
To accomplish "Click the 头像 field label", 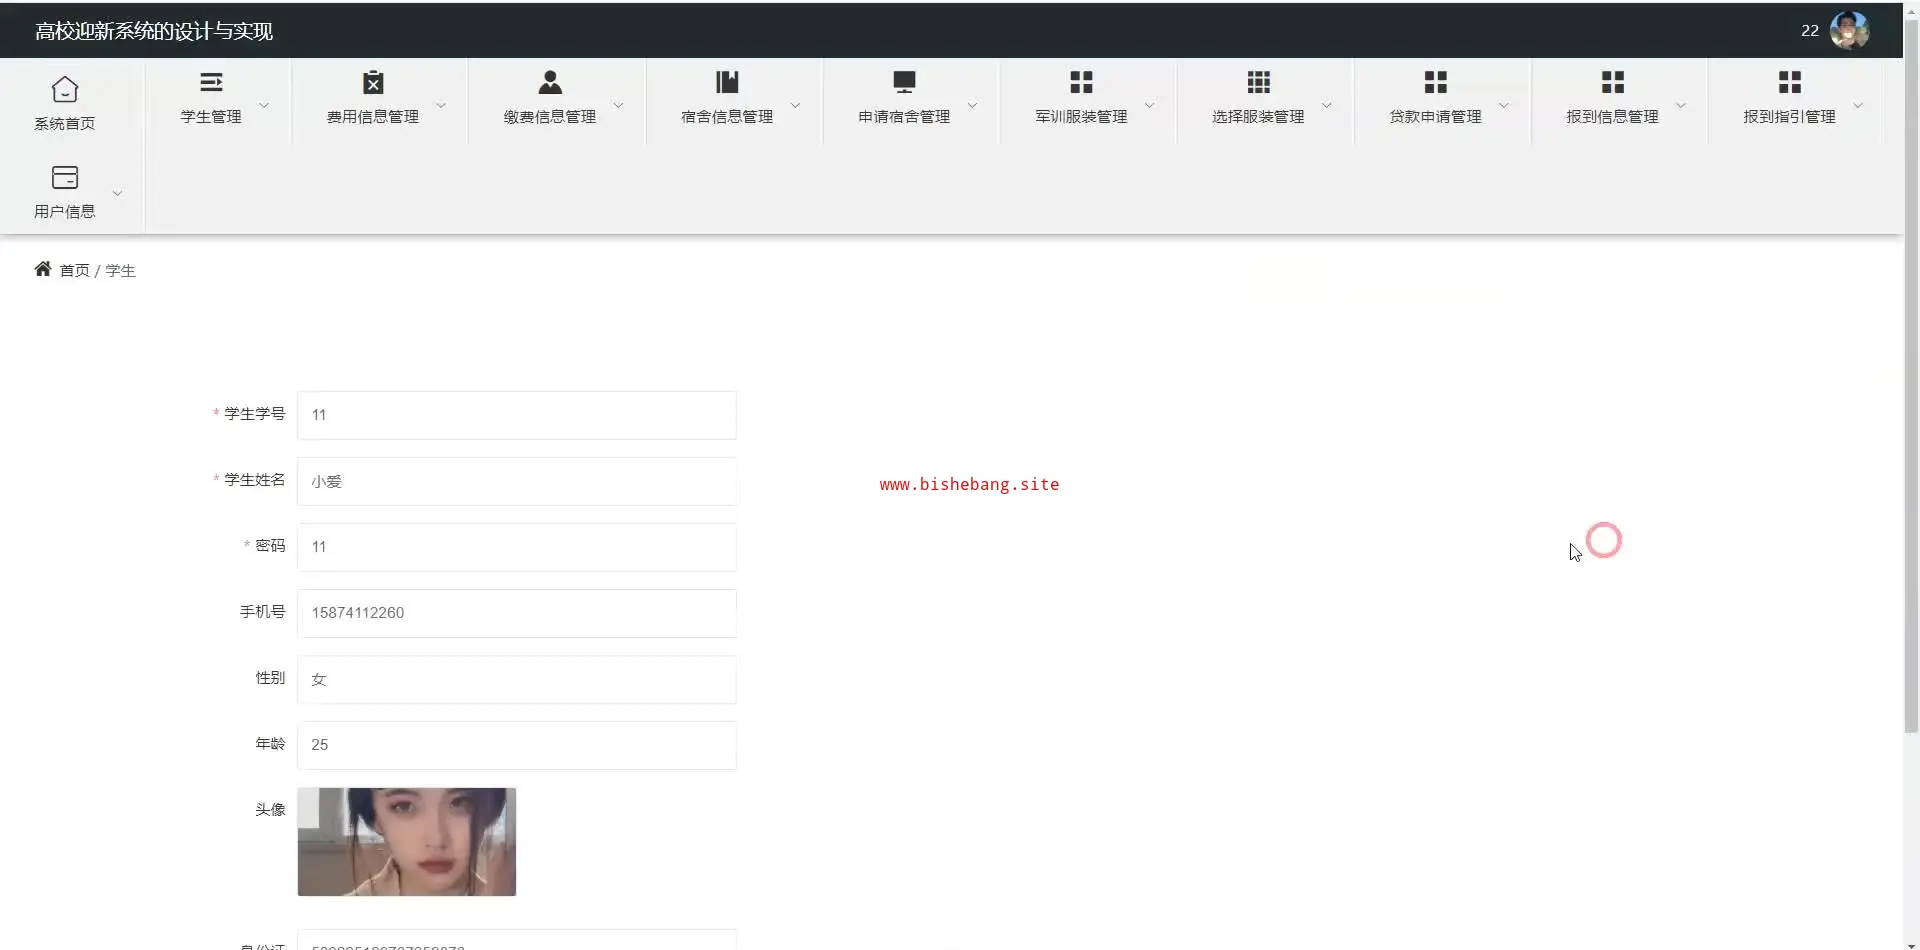I will click(x=270, y=810).
